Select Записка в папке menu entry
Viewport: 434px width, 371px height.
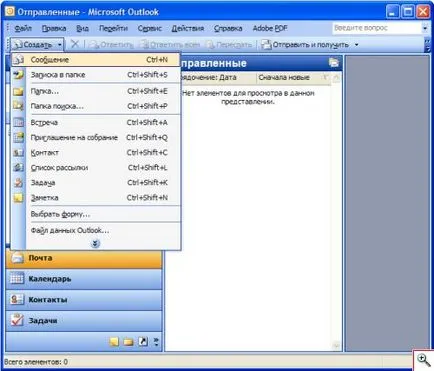tap(96, 75)
